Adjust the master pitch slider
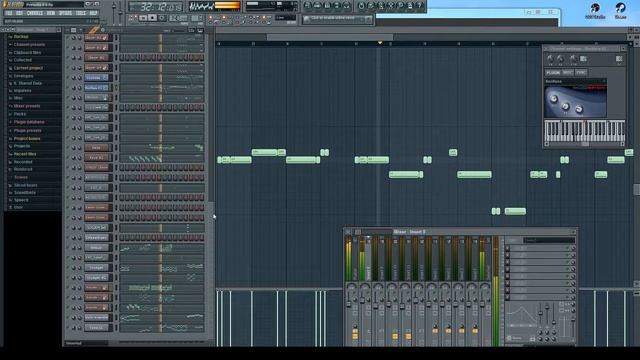The height and width of the screenshot is (360, 640). 120,12
